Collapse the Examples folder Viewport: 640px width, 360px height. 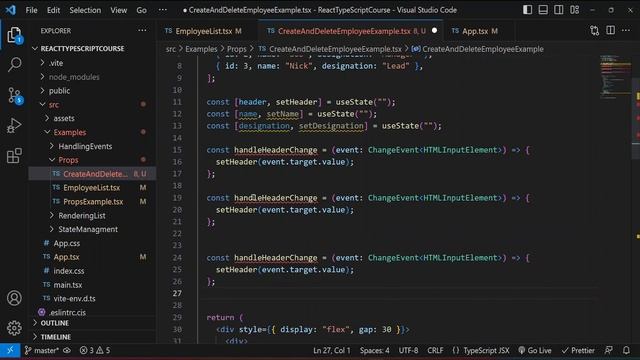click(x=70, y=132)
